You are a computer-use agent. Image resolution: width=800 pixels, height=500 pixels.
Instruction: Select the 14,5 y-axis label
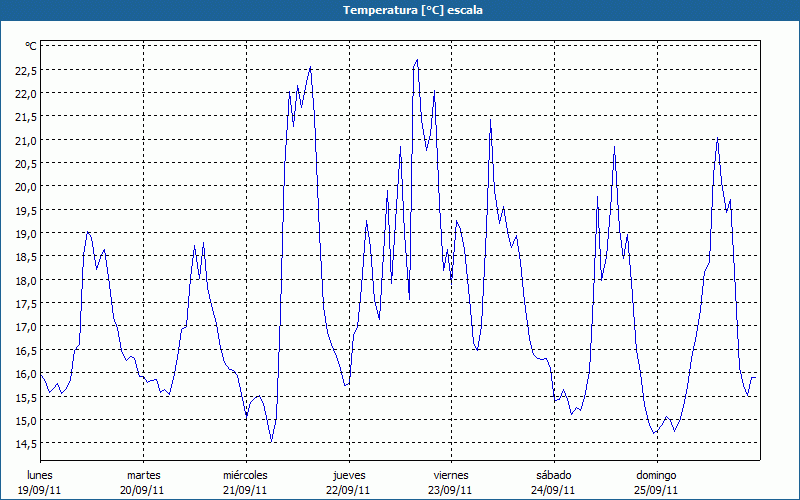point(26,444)
